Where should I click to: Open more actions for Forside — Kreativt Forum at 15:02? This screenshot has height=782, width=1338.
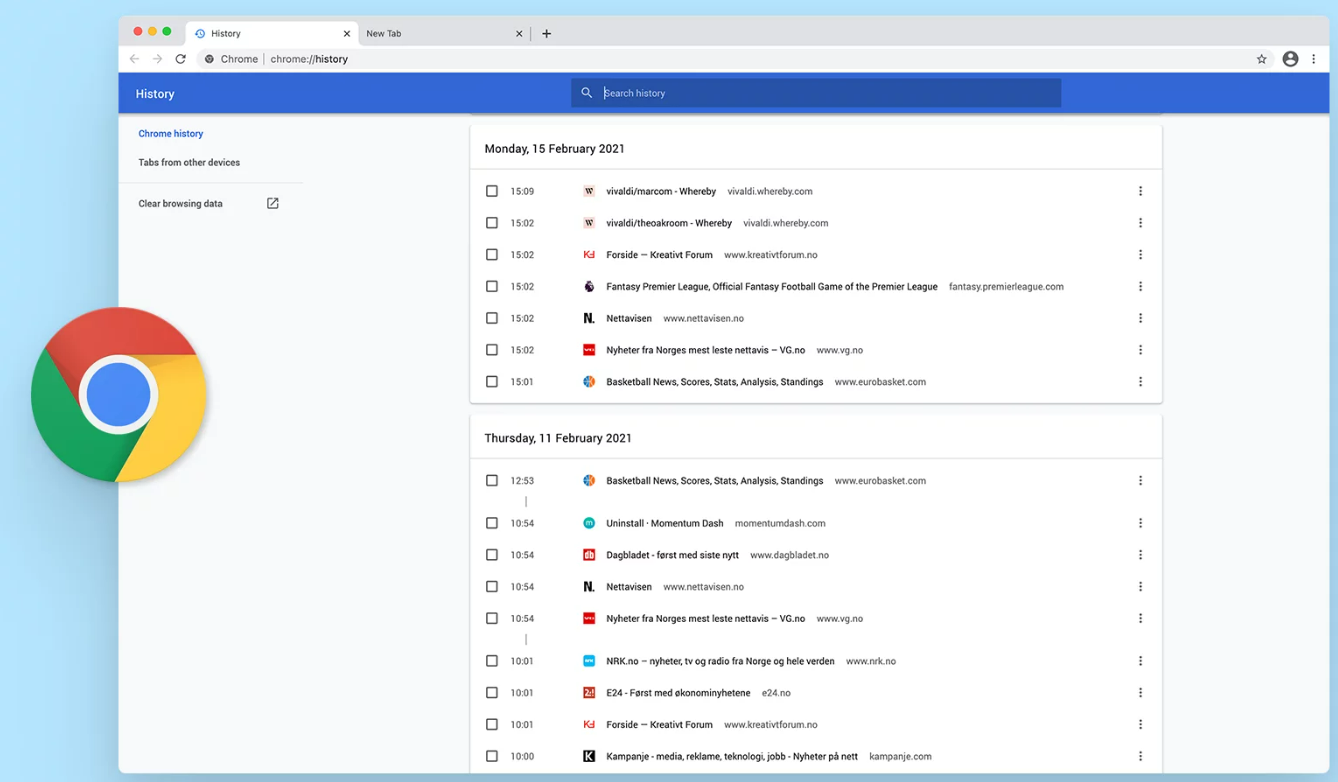tap(1140, 255)
